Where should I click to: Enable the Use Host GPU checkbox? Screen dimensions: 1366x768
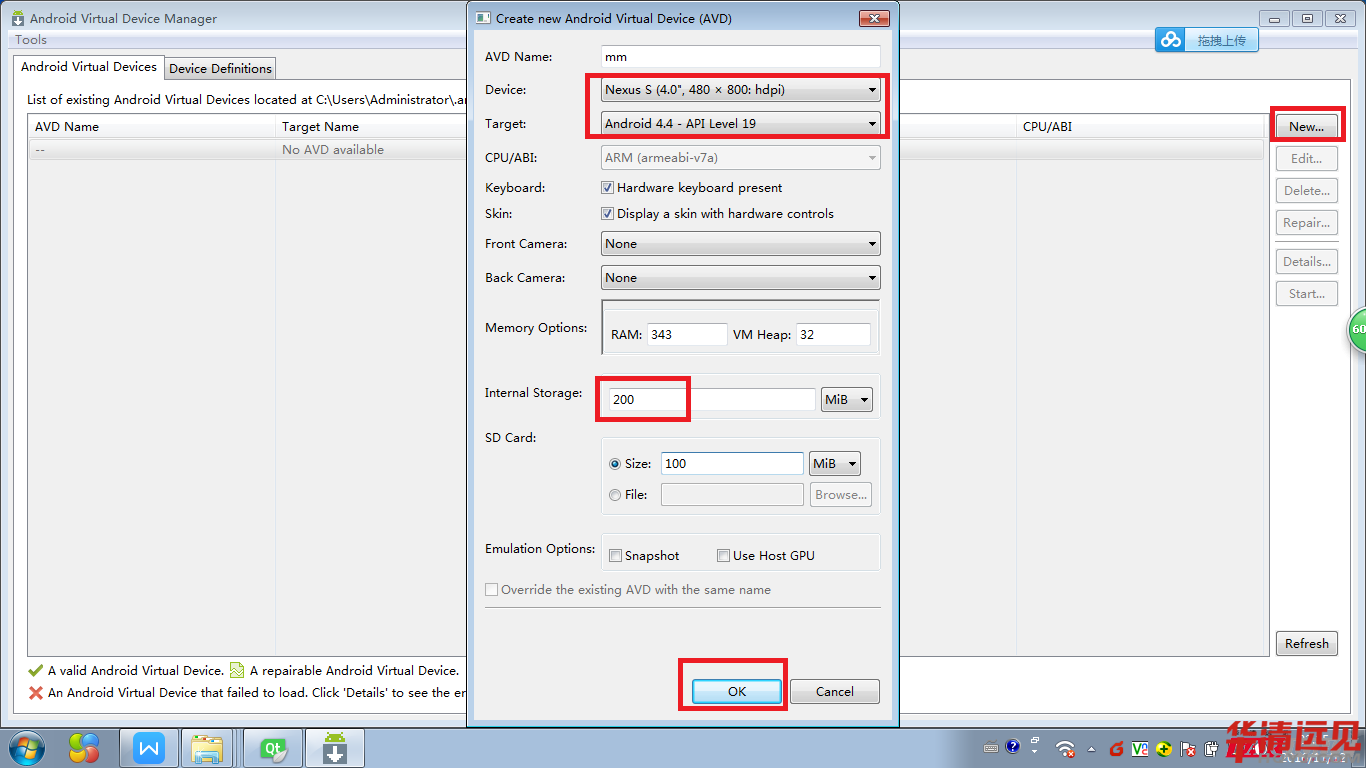tap(723, 556)
